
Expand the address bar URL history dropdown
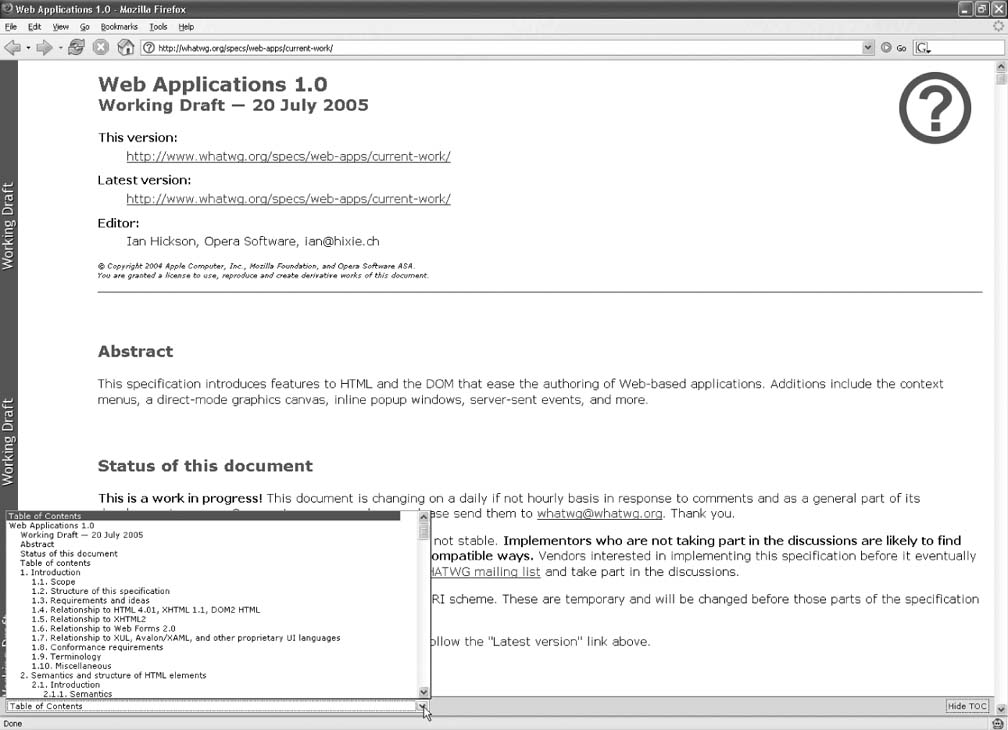868,48
